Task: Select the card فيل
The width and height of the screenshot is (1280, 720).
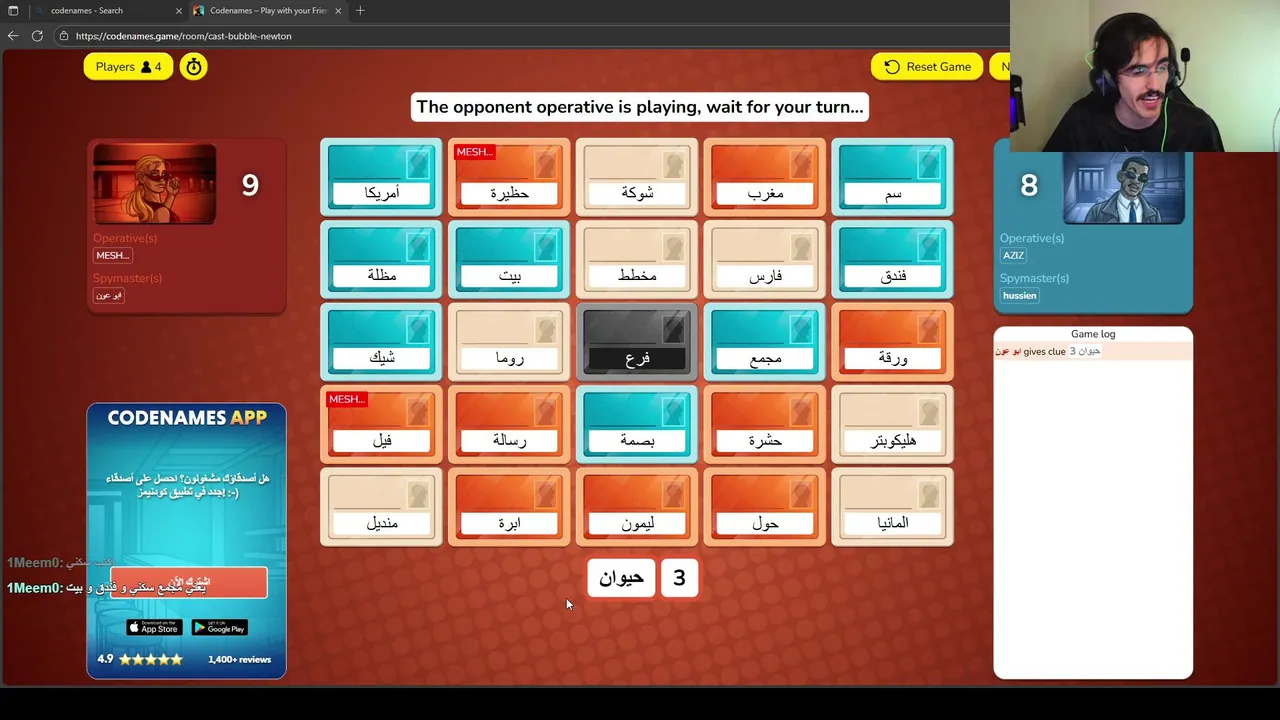Action: [x=381, y=425]
